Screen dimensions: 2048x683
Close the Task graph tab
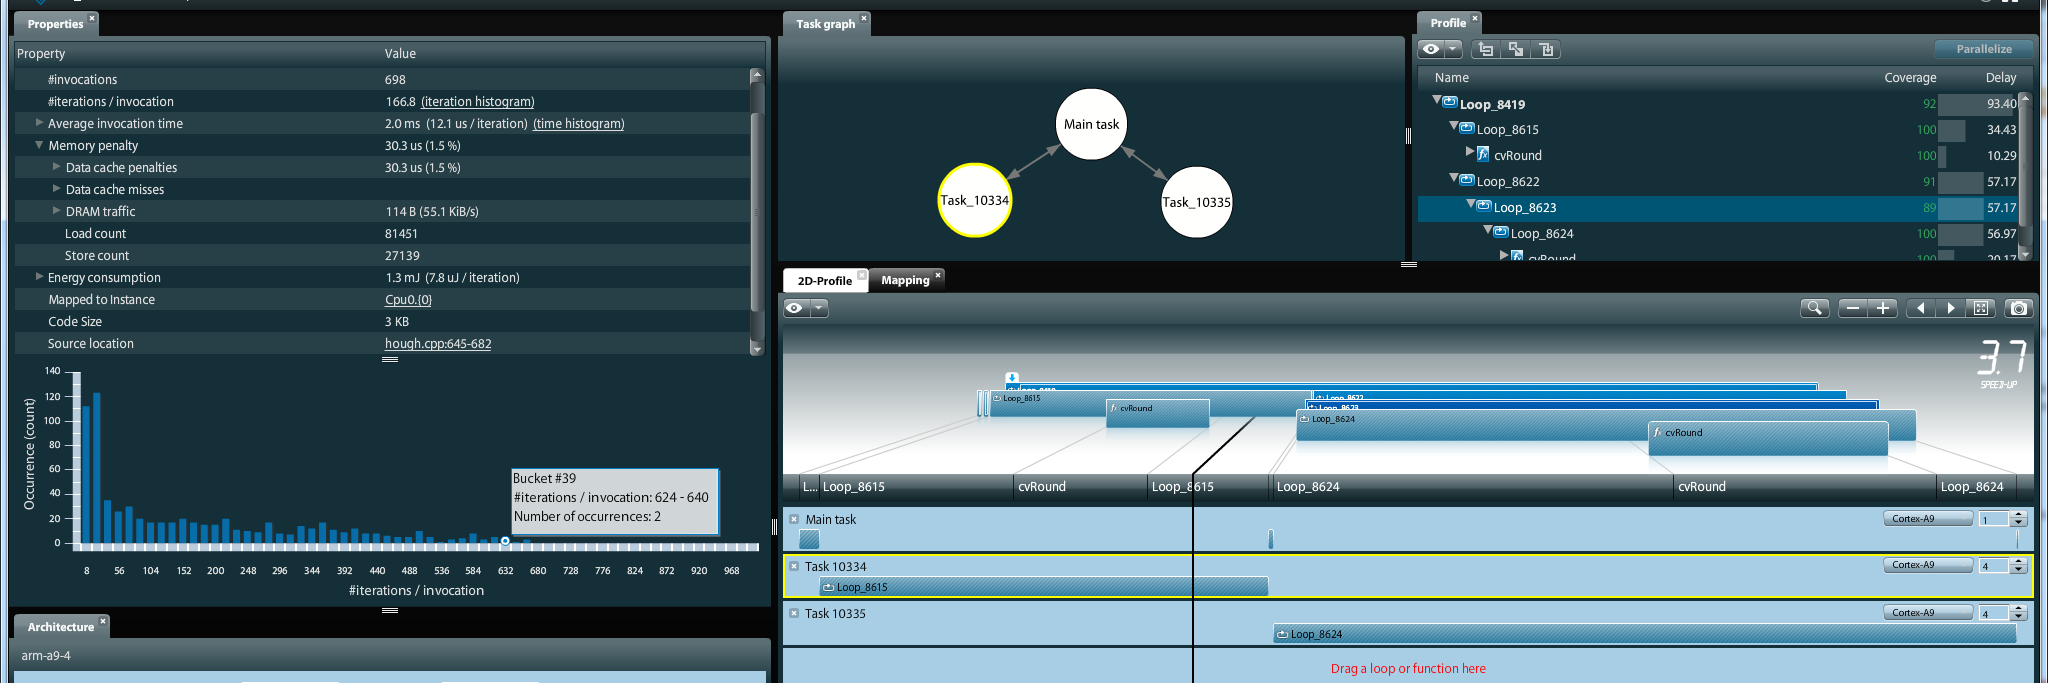coord(864,18)
